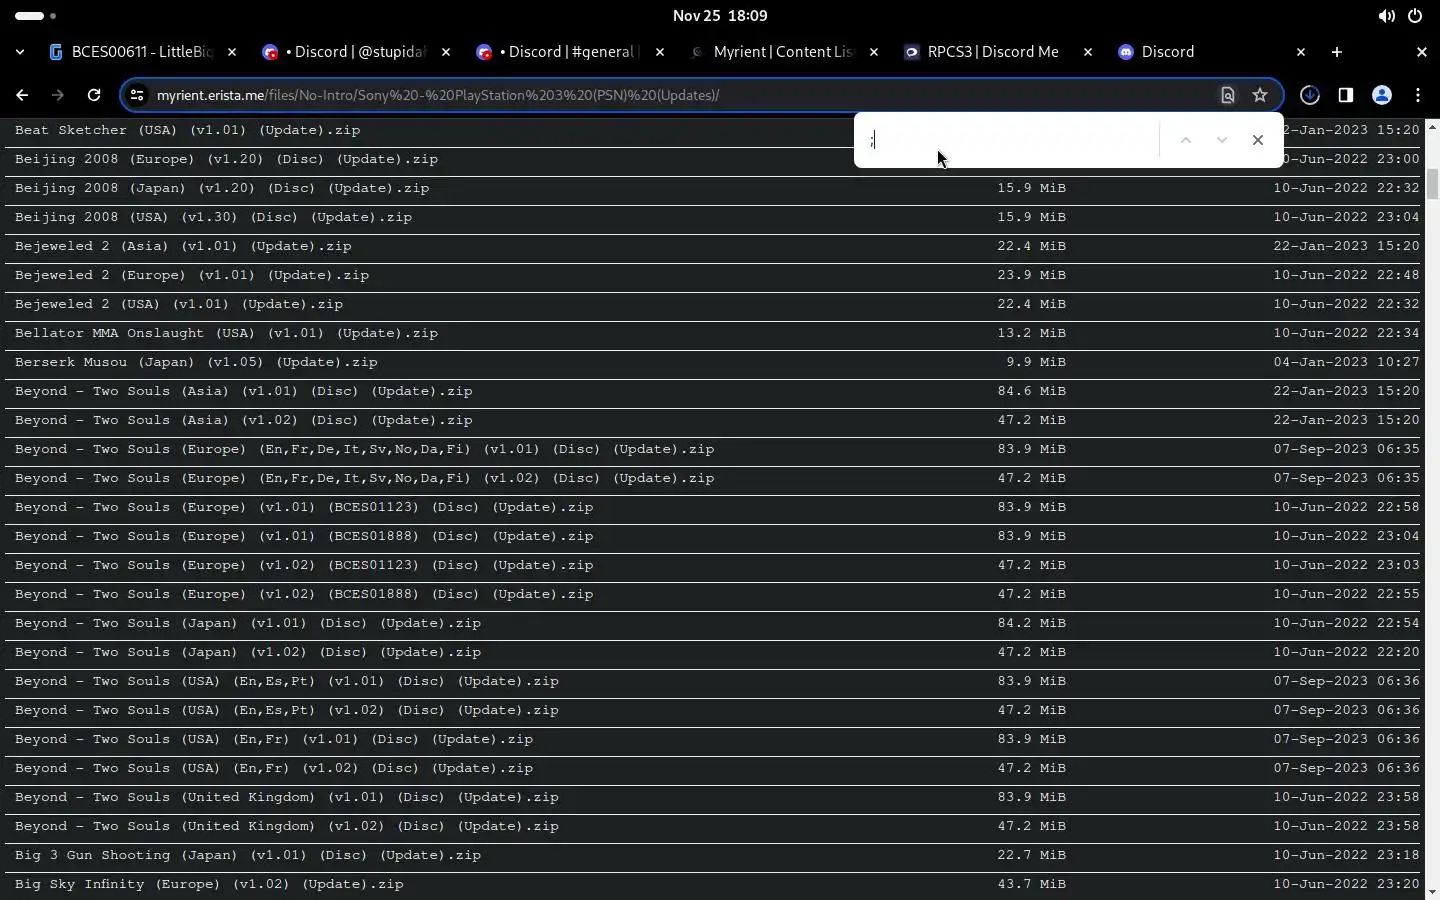Open Beyond Two Souls (v1.01) (BCES01888) zip

pyautogui.click(x=304, y=536)
